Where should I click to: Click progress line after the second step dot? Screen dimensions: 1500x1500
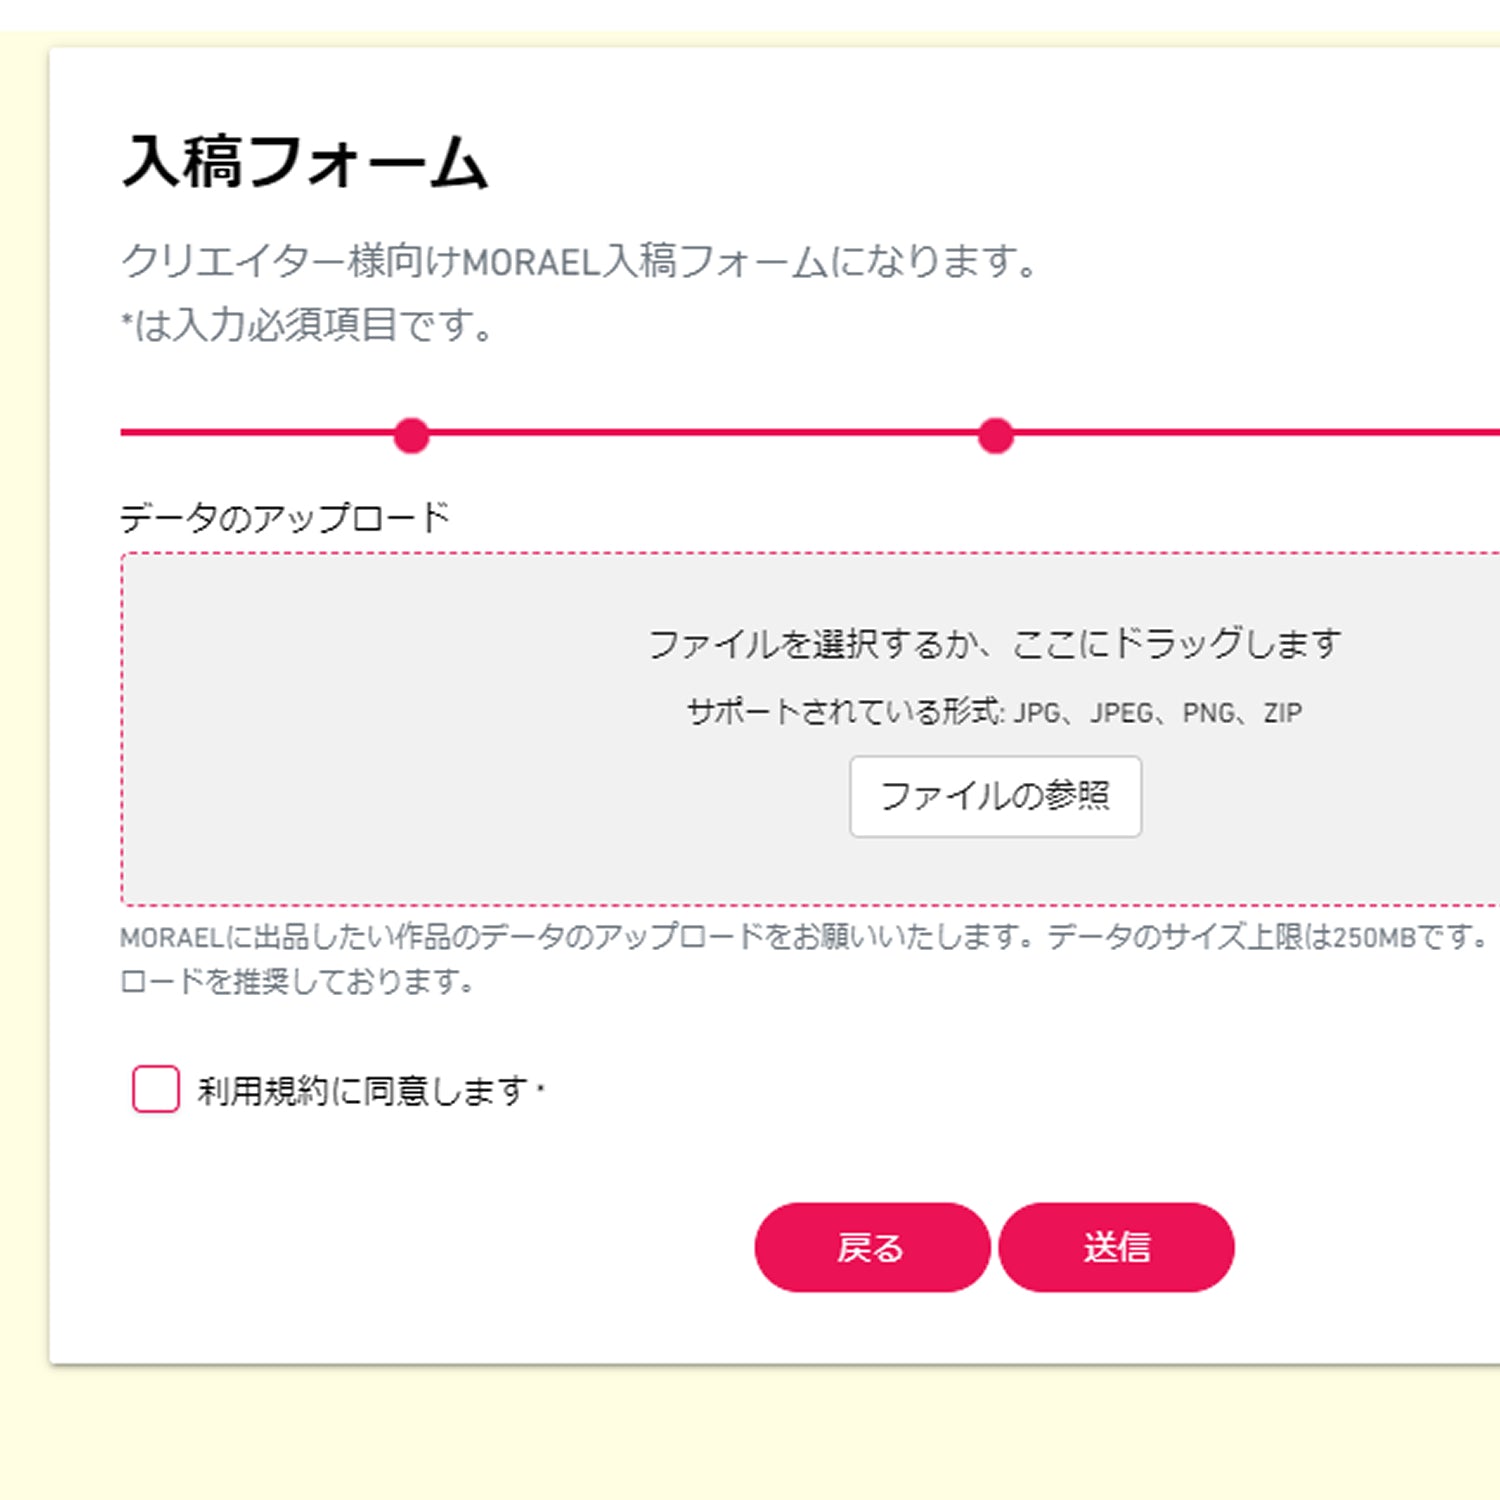click(x=1250, y=433)
